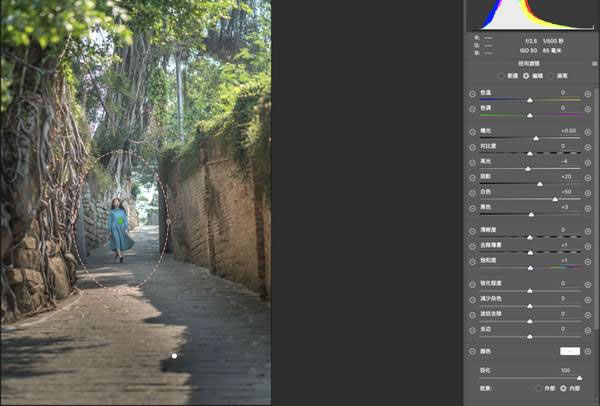Select the 画笔 (Brush) radio option

tap(551, 76)
